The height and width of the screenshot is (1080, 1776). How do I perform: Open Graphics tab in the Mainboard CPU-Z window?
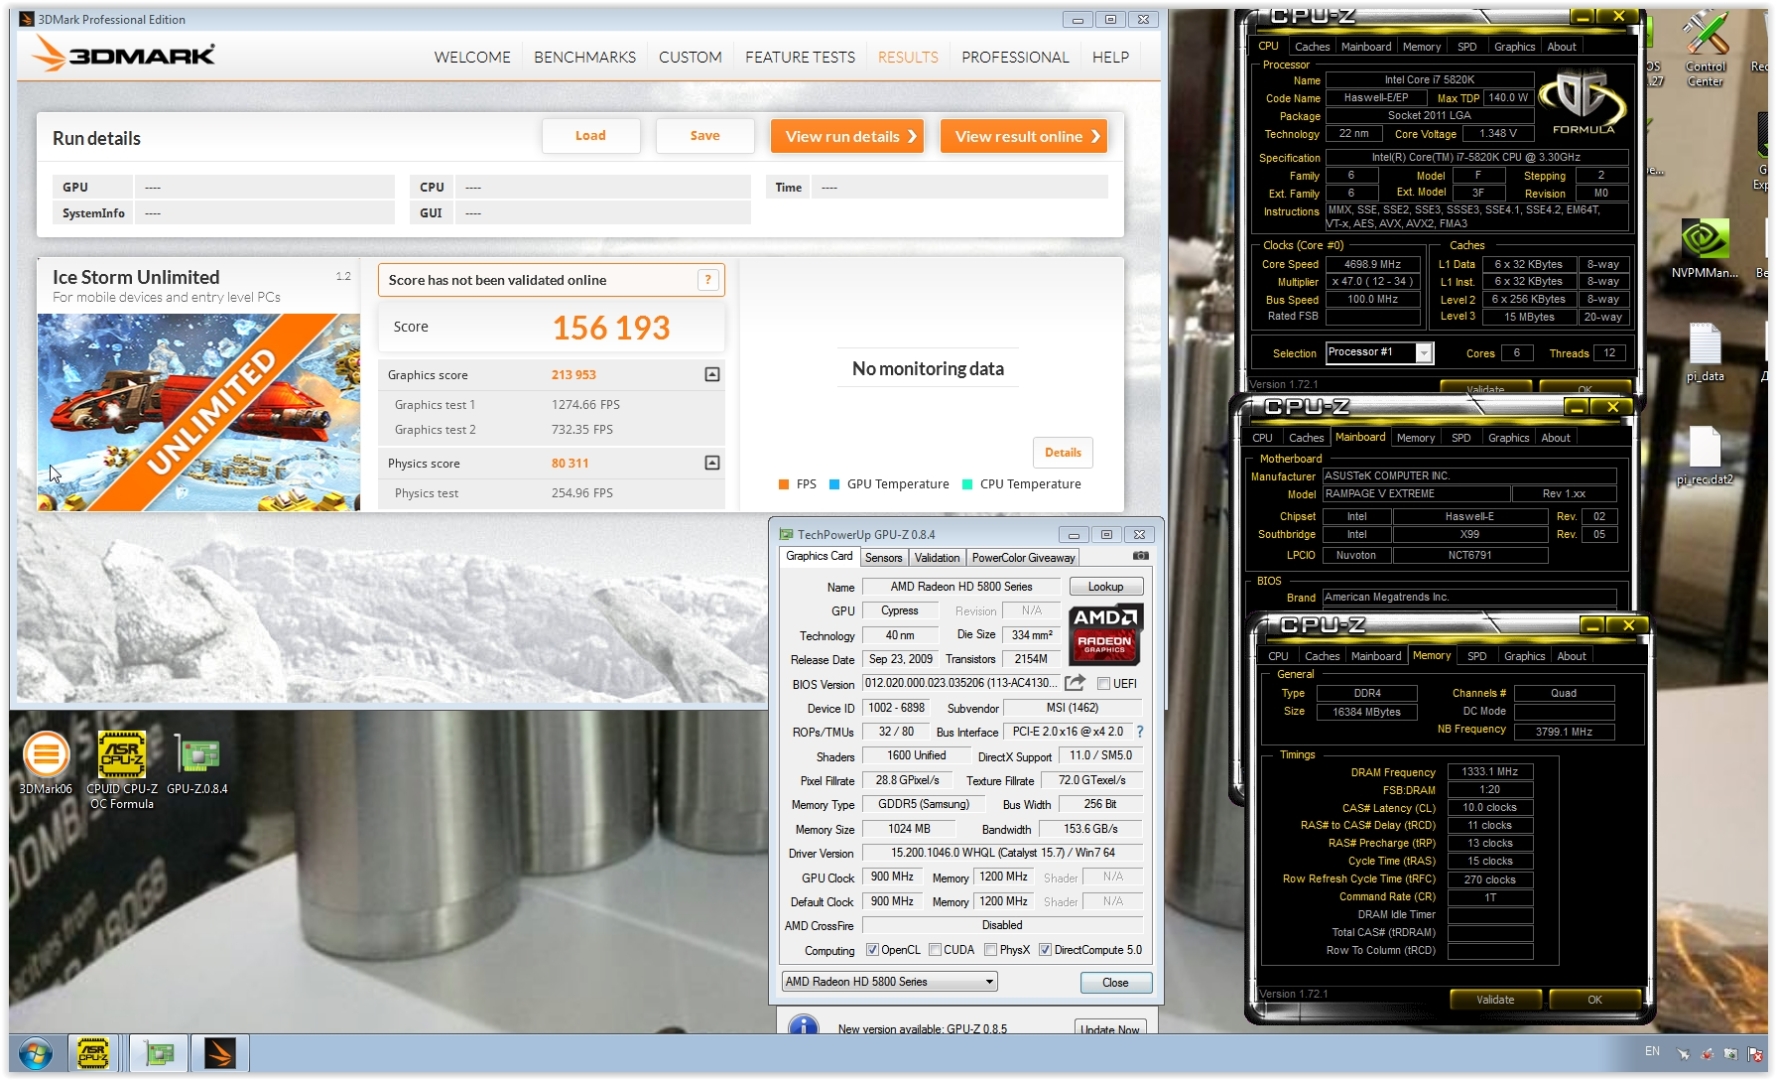pos(1508,438)
